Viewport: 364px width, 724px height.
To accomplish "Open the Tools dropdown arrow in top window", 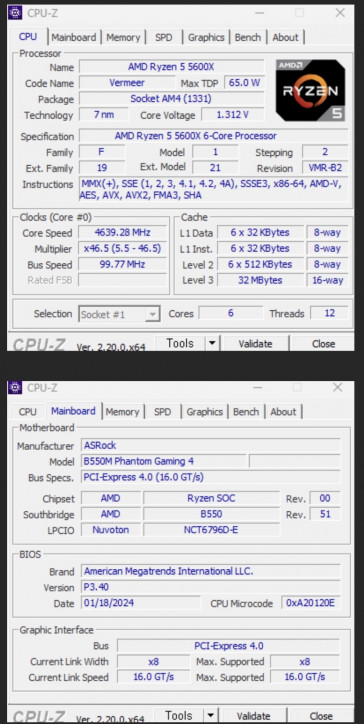I will (x=212, y=344).
